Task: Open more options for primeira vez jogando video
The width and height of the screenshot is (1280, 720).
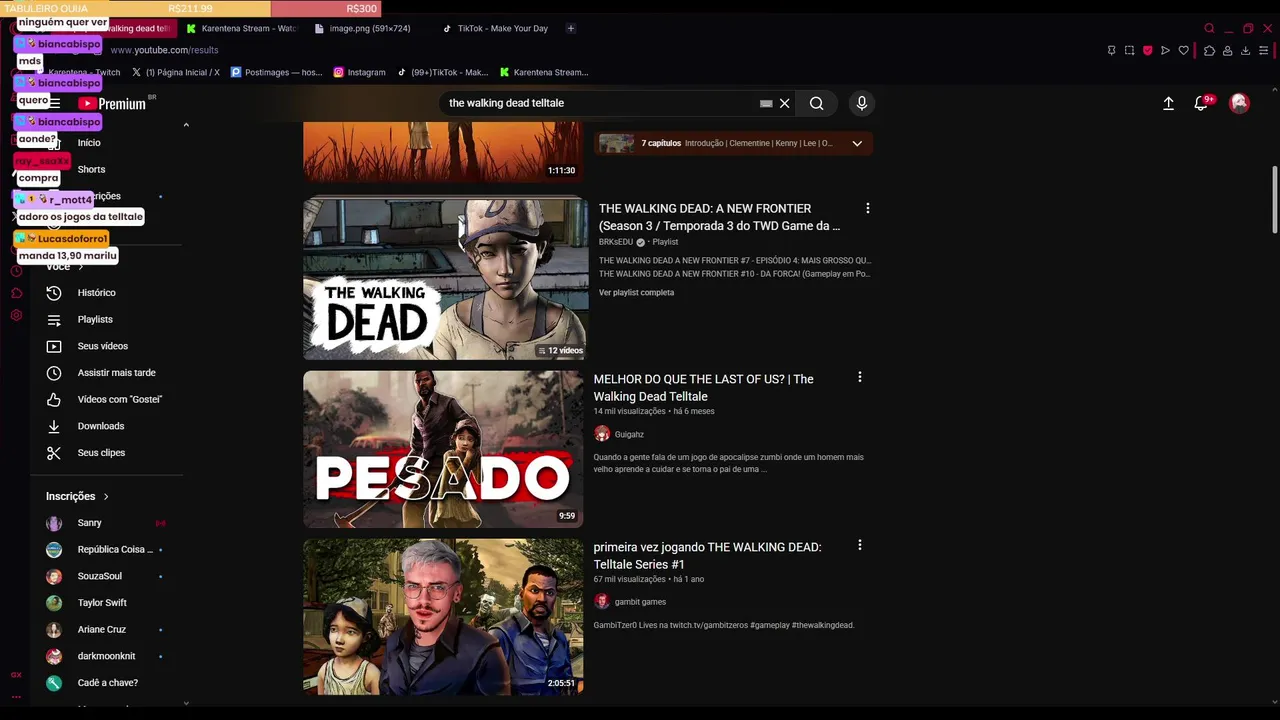Action: click(x=859, y=545)
